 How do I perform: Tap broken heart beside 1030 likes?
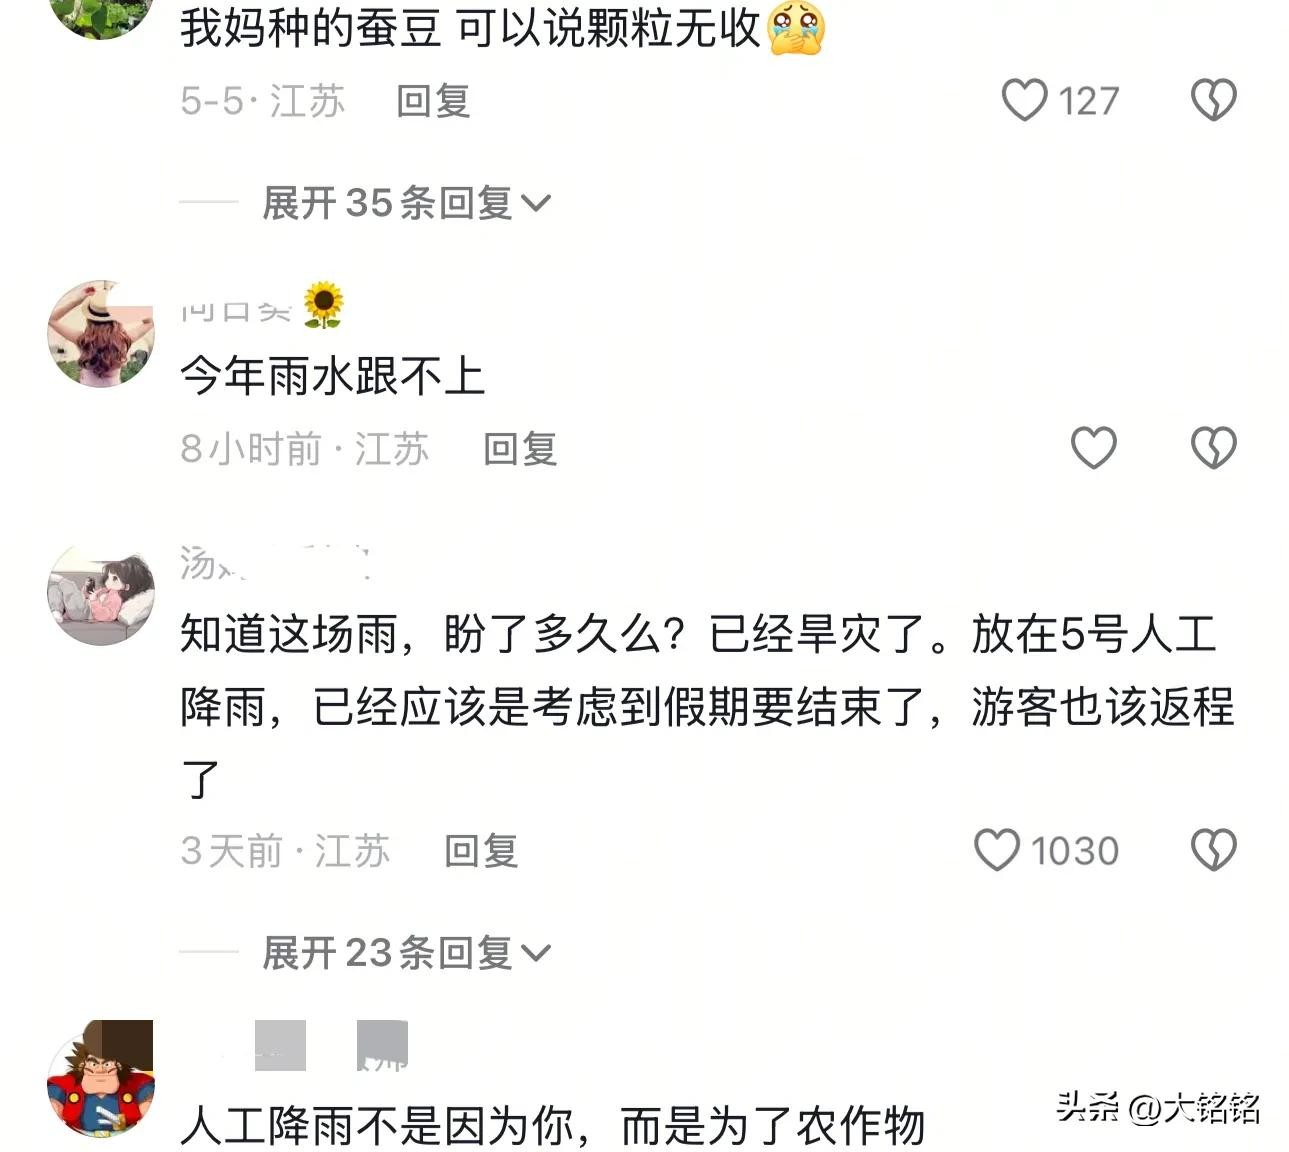pyautogui.click(x=1213, y=850)
